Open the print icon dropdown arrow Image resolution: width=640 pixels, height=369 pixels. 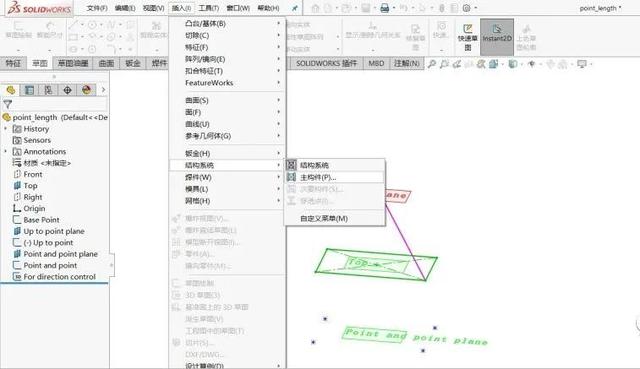(393, 8)
